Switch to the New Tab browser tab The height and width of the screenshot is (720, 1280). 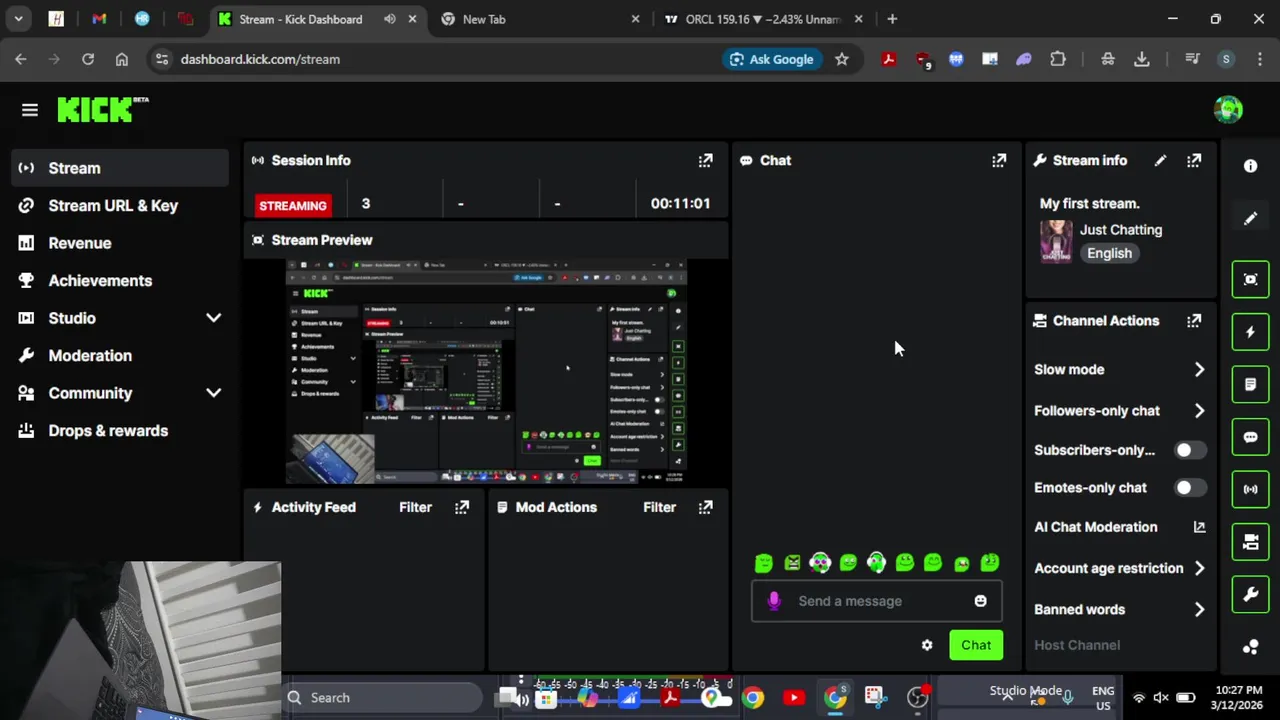(540, 19)
